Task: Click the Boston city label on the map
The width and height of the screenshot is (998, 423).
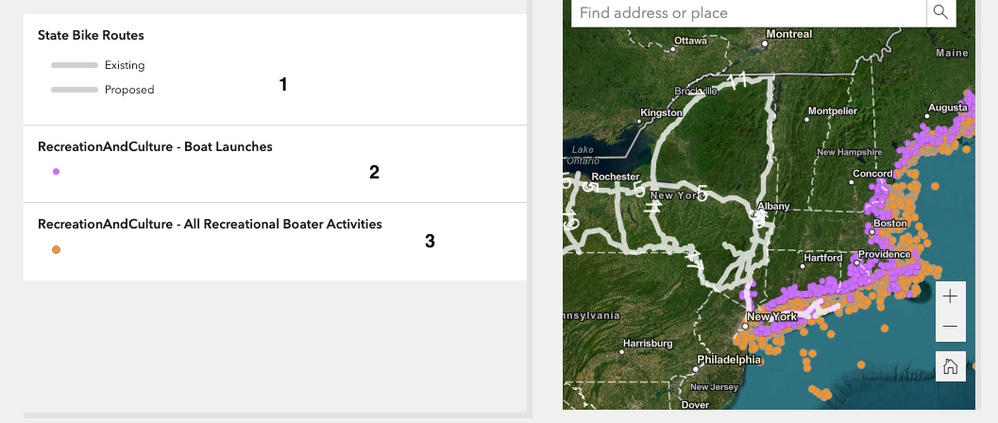Action: 890,223
